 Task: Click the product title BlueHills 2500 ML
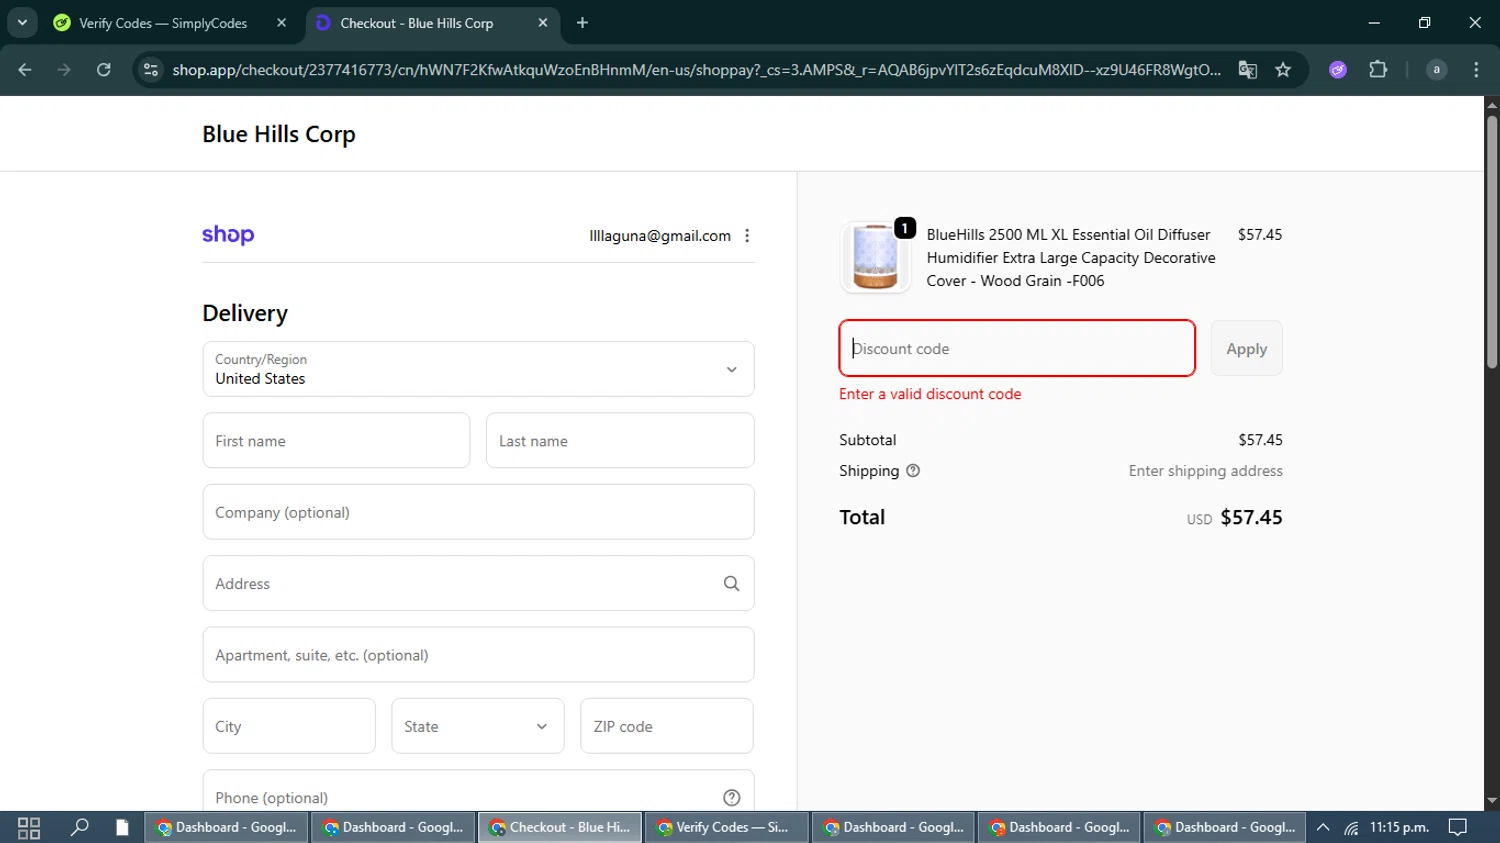click(x=1071, y=258)
